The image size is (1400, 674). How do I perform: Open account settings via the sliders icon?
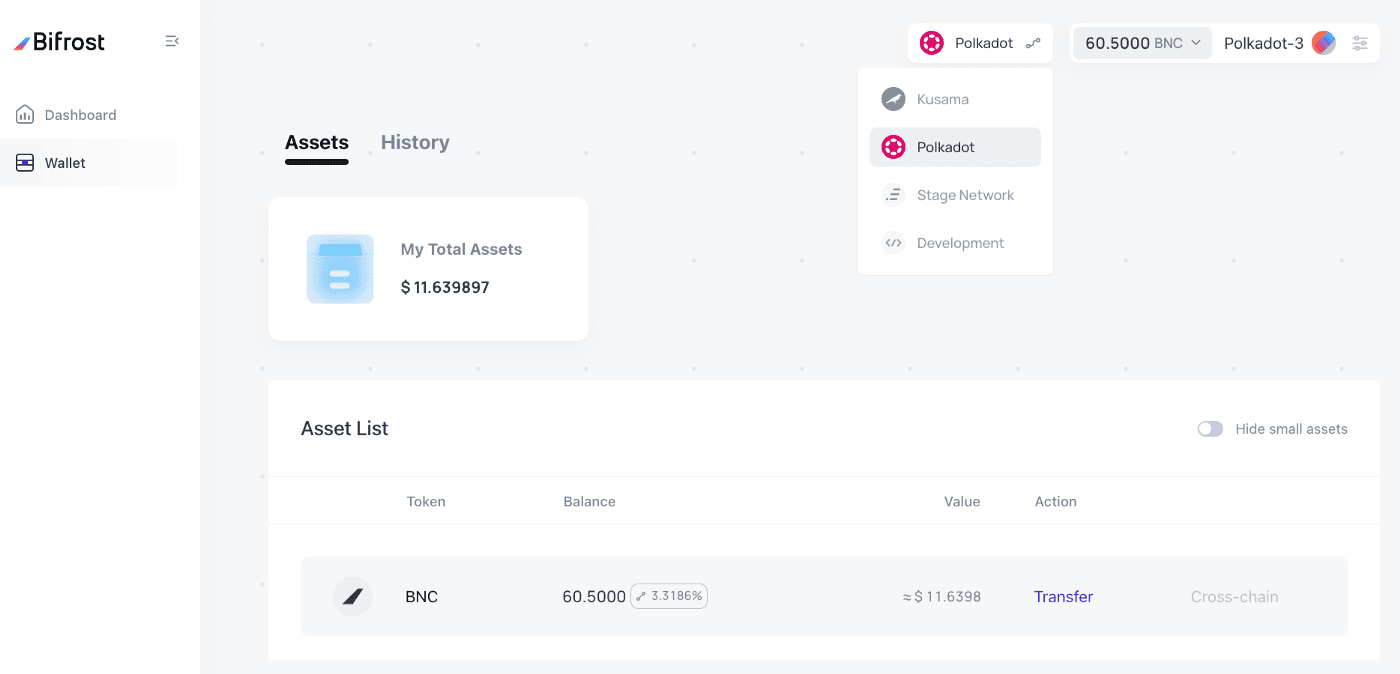click(1360, 43)
